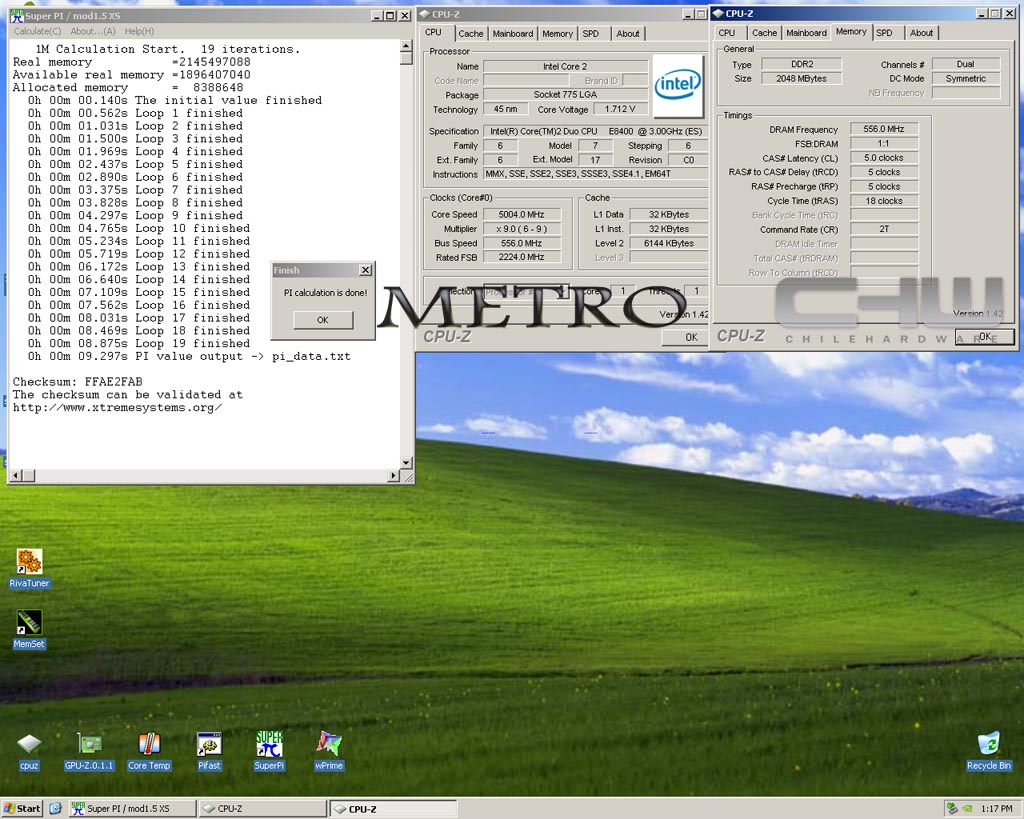Select Memory tab in right CPU-Z window

tap(851, 31)
